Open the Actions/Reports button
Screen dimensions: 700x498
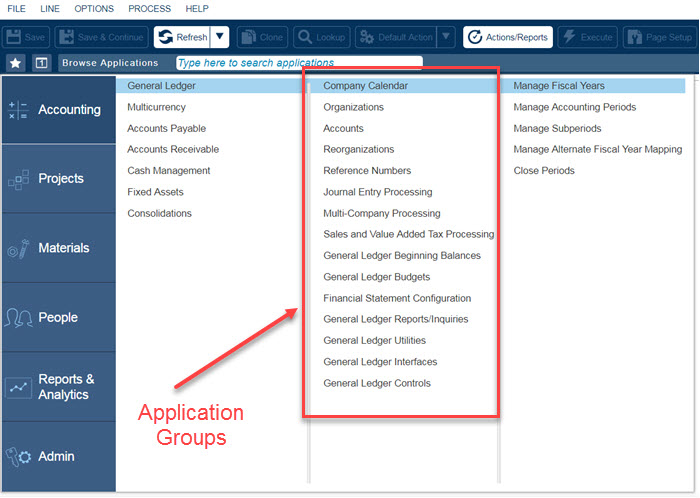(508, 37)
